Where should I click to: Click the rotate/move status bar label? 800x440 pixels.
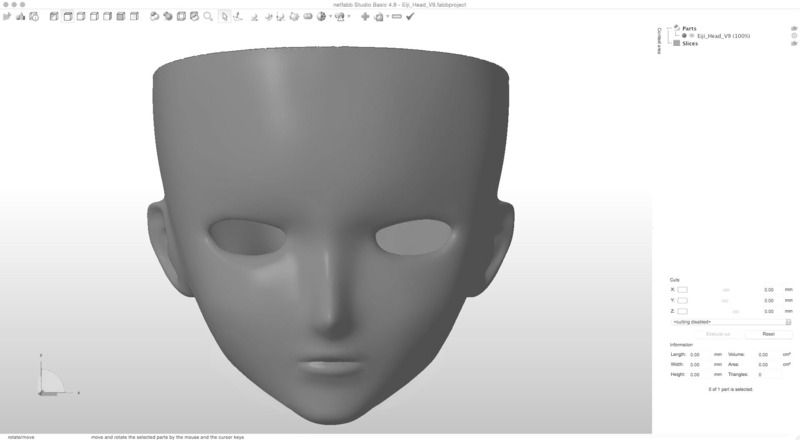pos(21,437)
